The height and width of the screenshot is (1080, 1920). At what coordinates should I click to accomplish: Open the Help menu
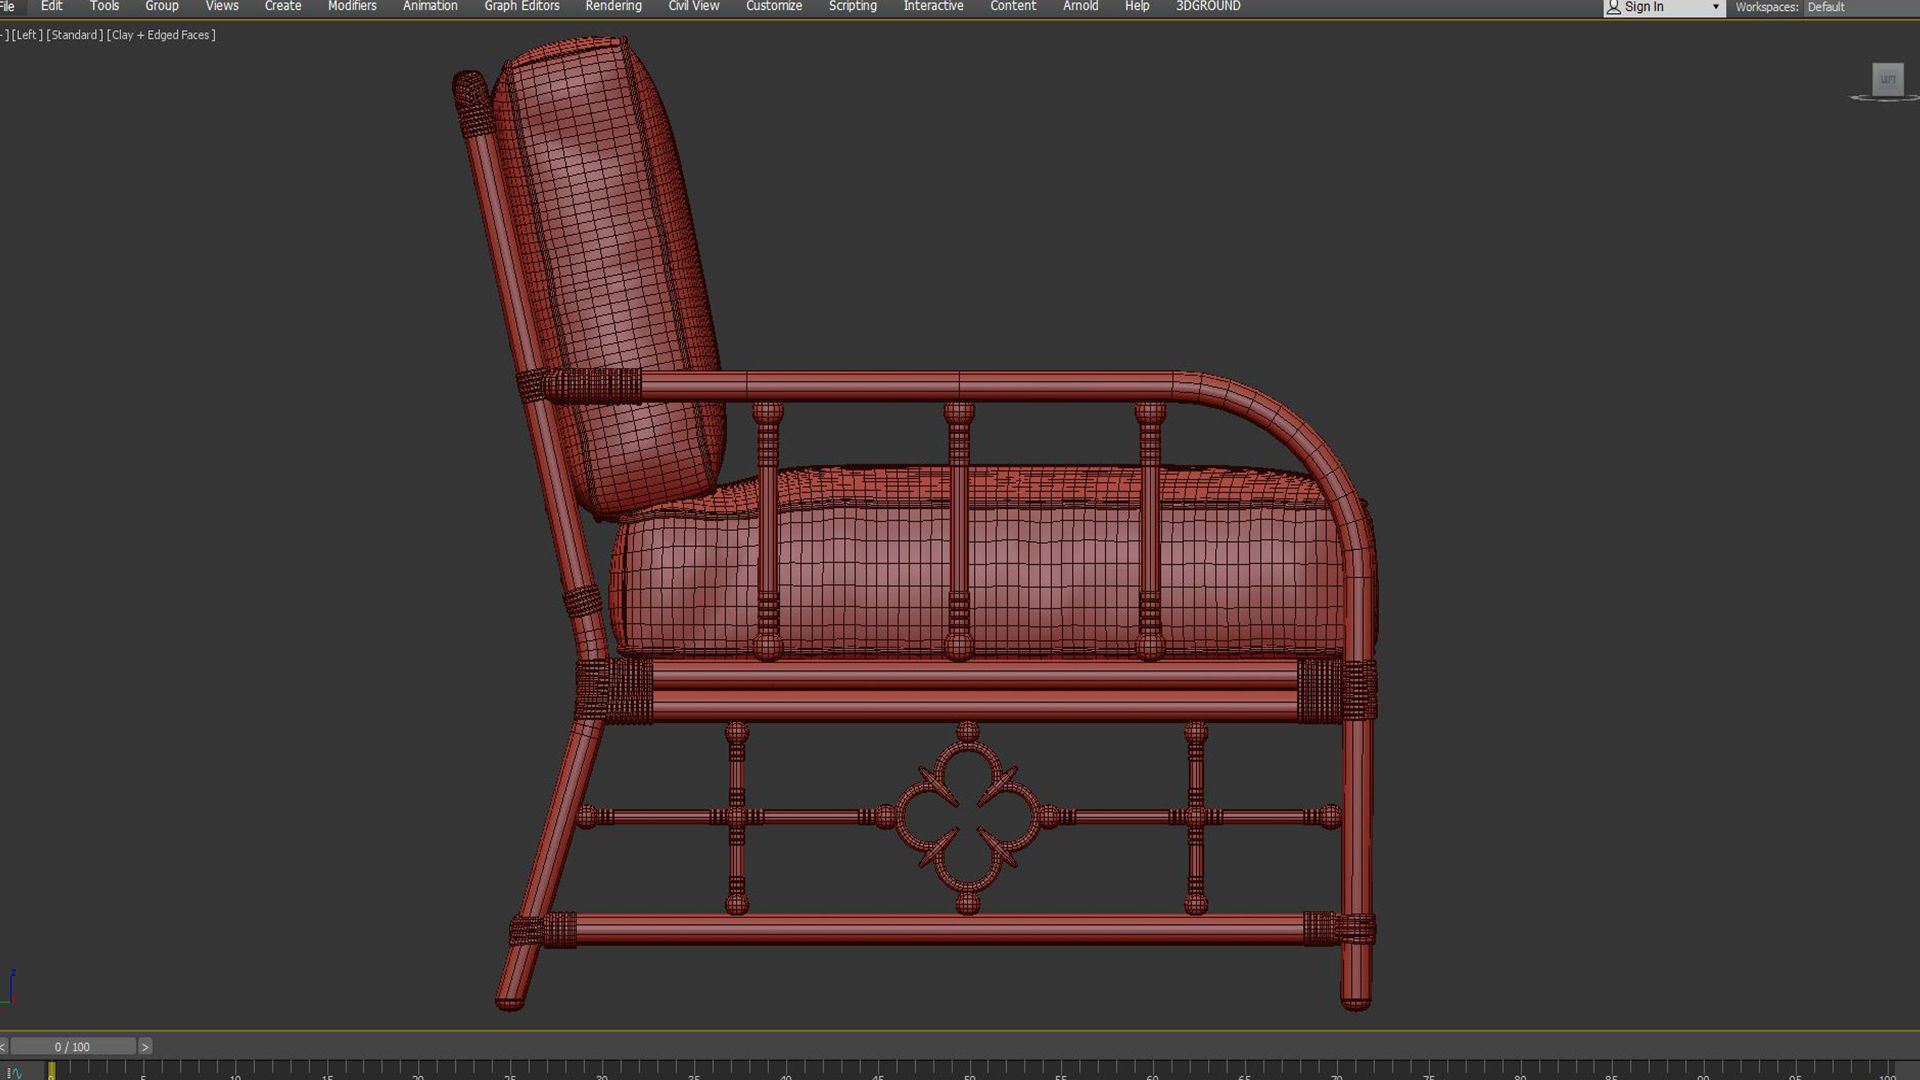tap(1137, 6)
